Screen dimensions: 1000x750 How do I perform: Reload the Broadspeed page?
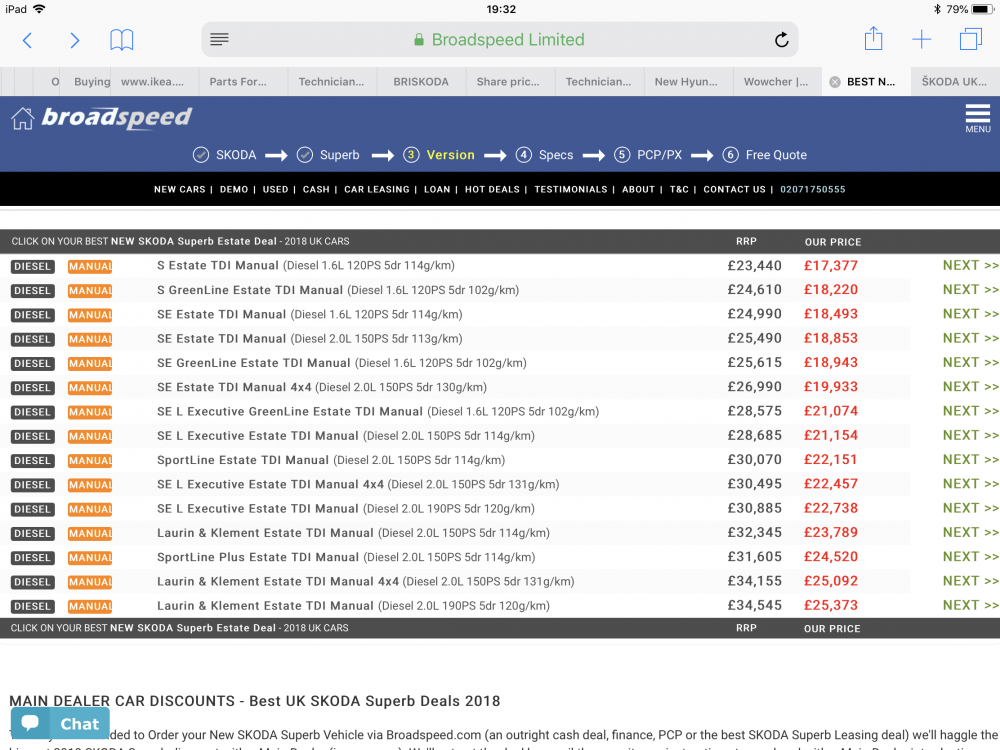(781, 40)
